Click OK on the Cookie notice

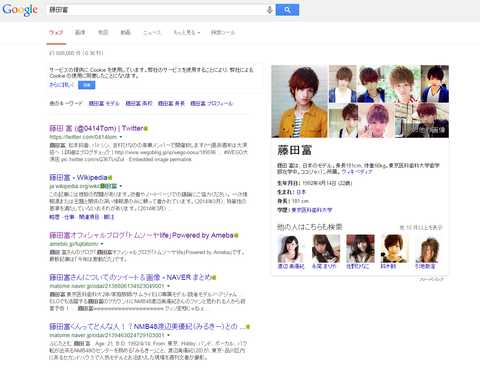coord(87,85)
